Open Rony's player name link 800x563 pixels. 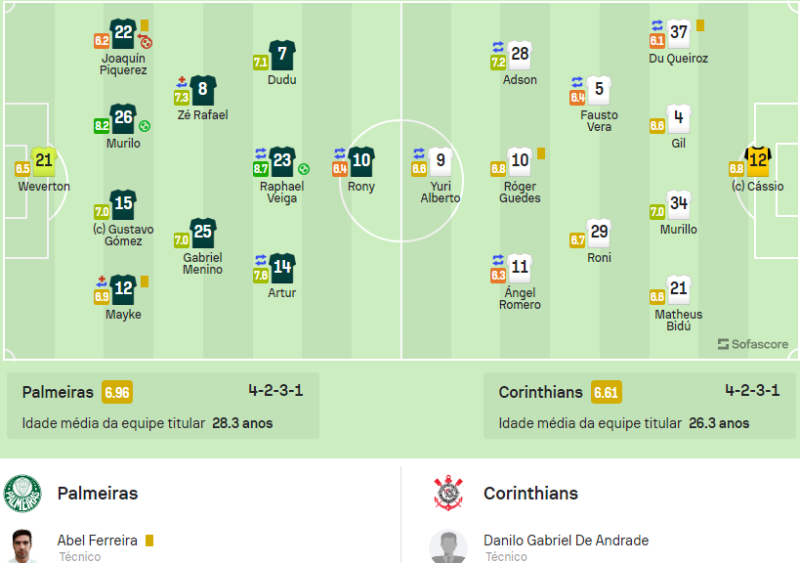pos(361,187)
